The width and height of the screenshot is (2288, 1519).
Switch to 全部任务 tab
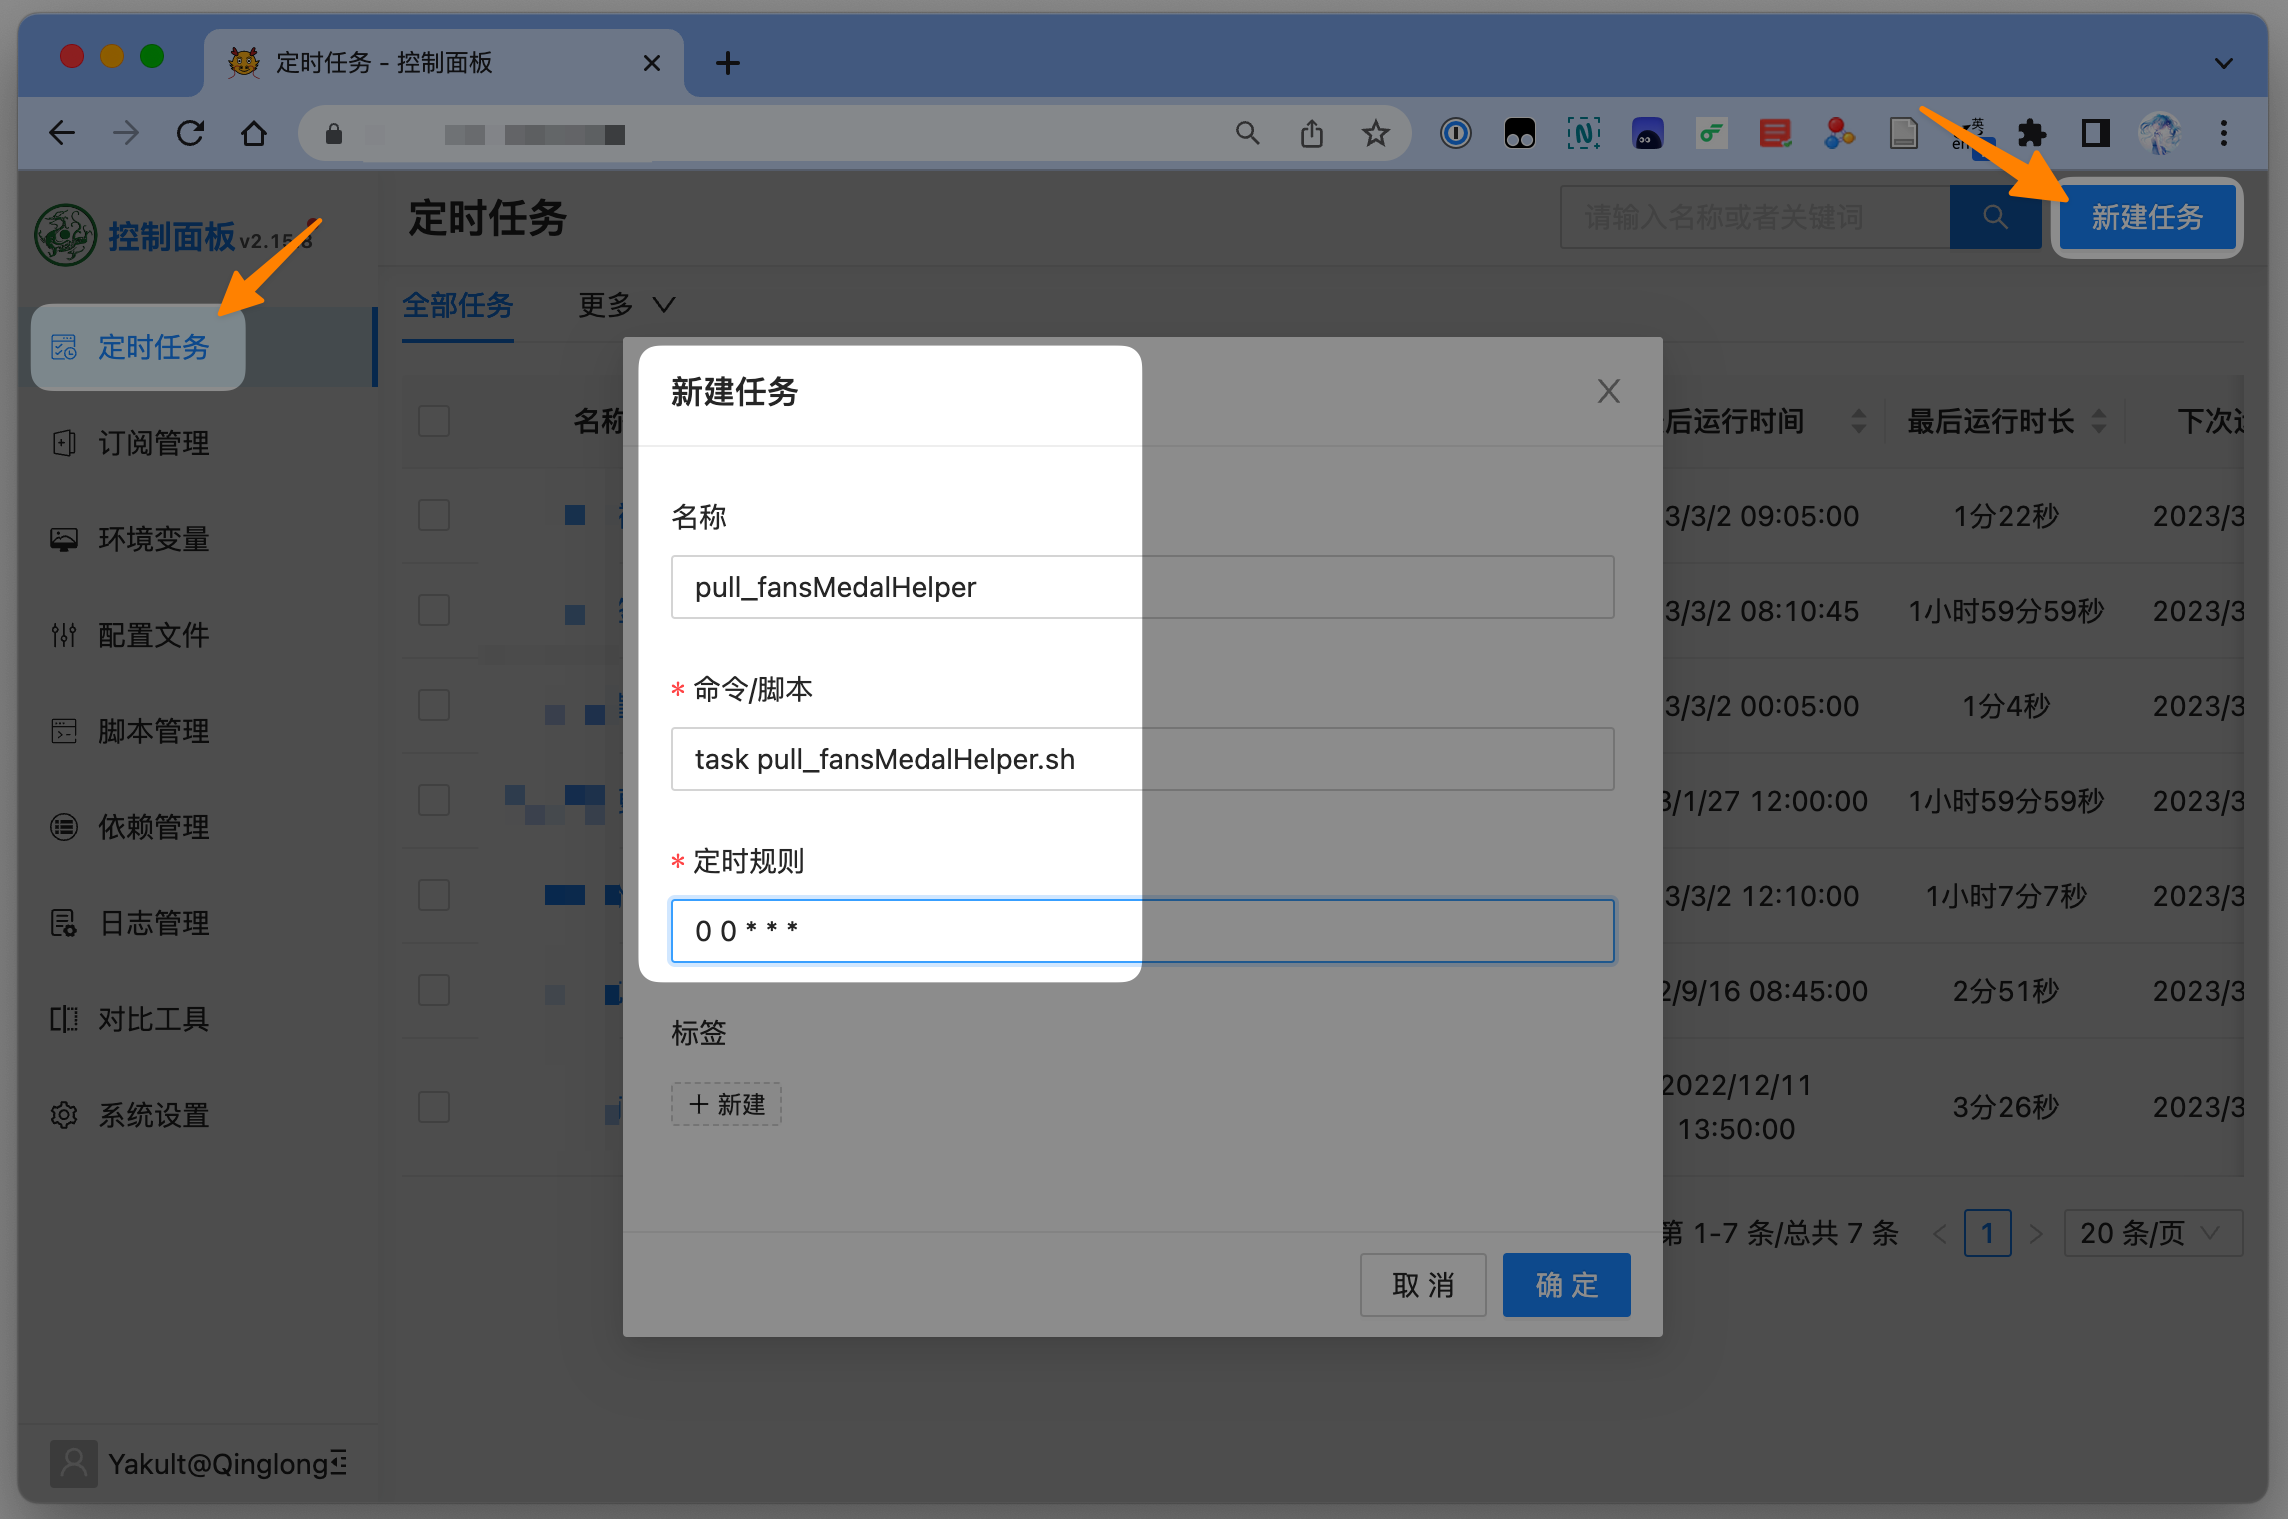[x=458, y=304]
